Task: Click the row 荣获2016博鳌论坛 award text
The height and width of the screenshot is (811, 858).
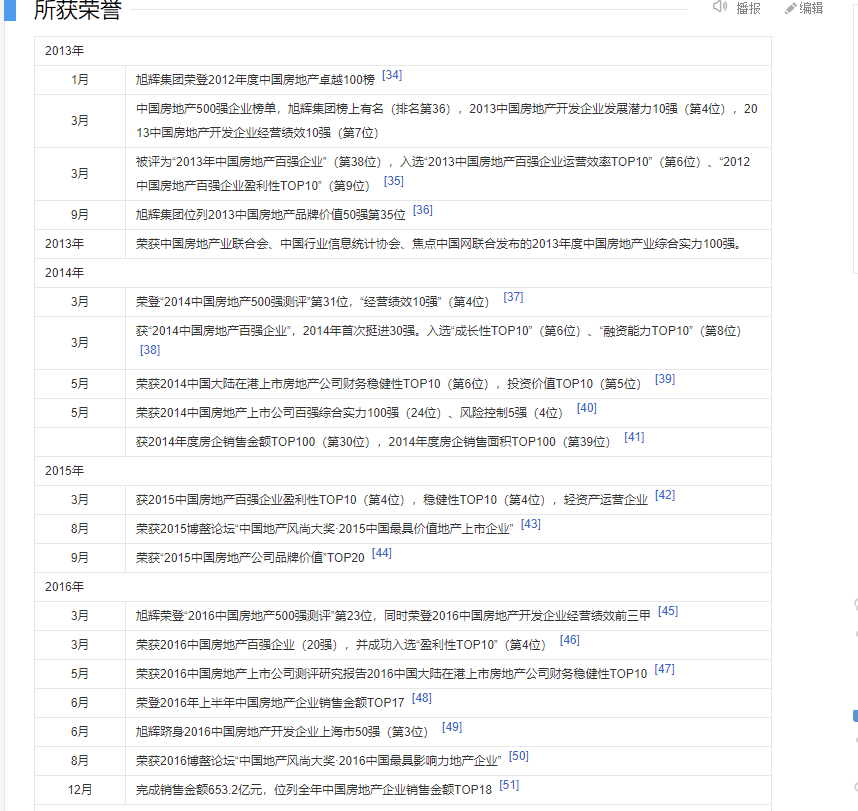Action: point(403,761)
